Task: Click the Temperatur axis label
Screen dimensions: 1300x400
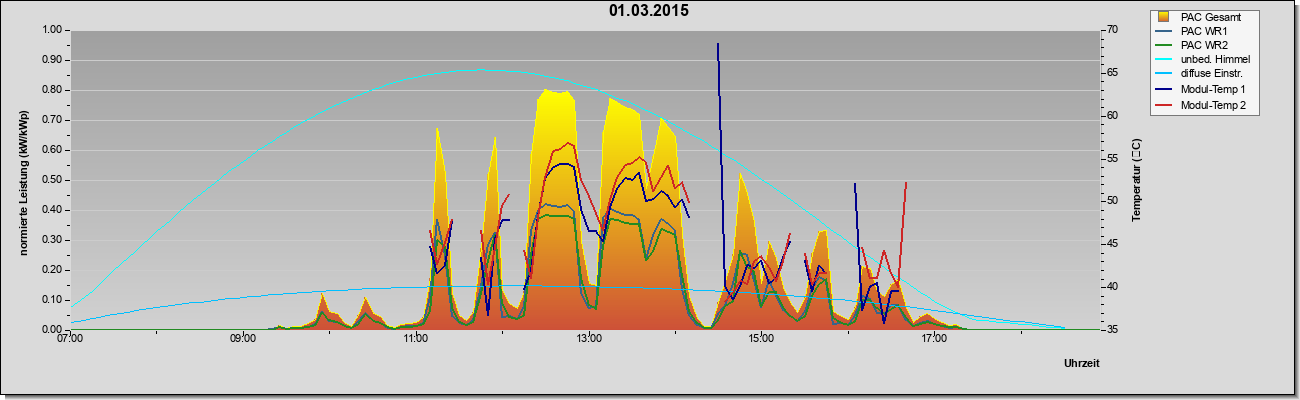Action: pyautogui.click(x=1136, y=180)
